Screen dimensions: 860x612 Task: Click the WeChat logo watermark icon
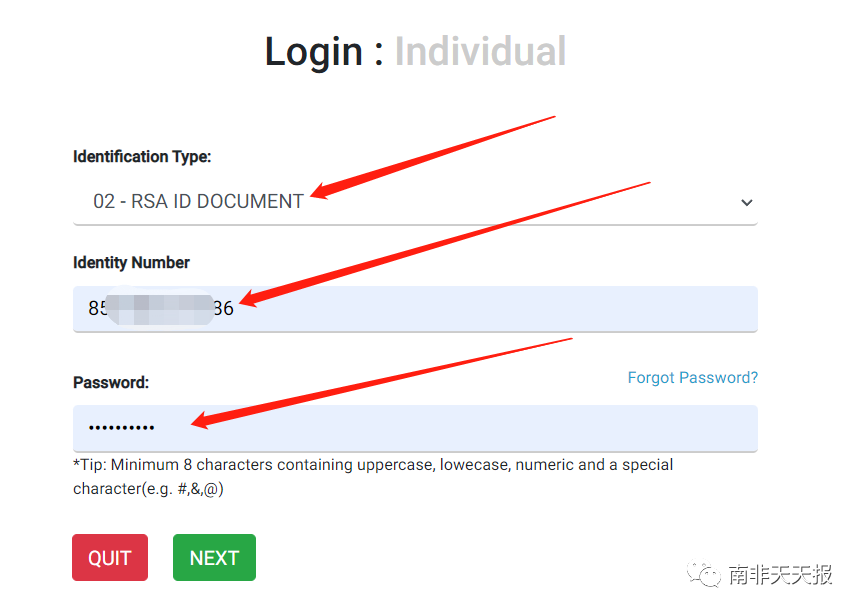pyautogui.click(x=704, y=574)
